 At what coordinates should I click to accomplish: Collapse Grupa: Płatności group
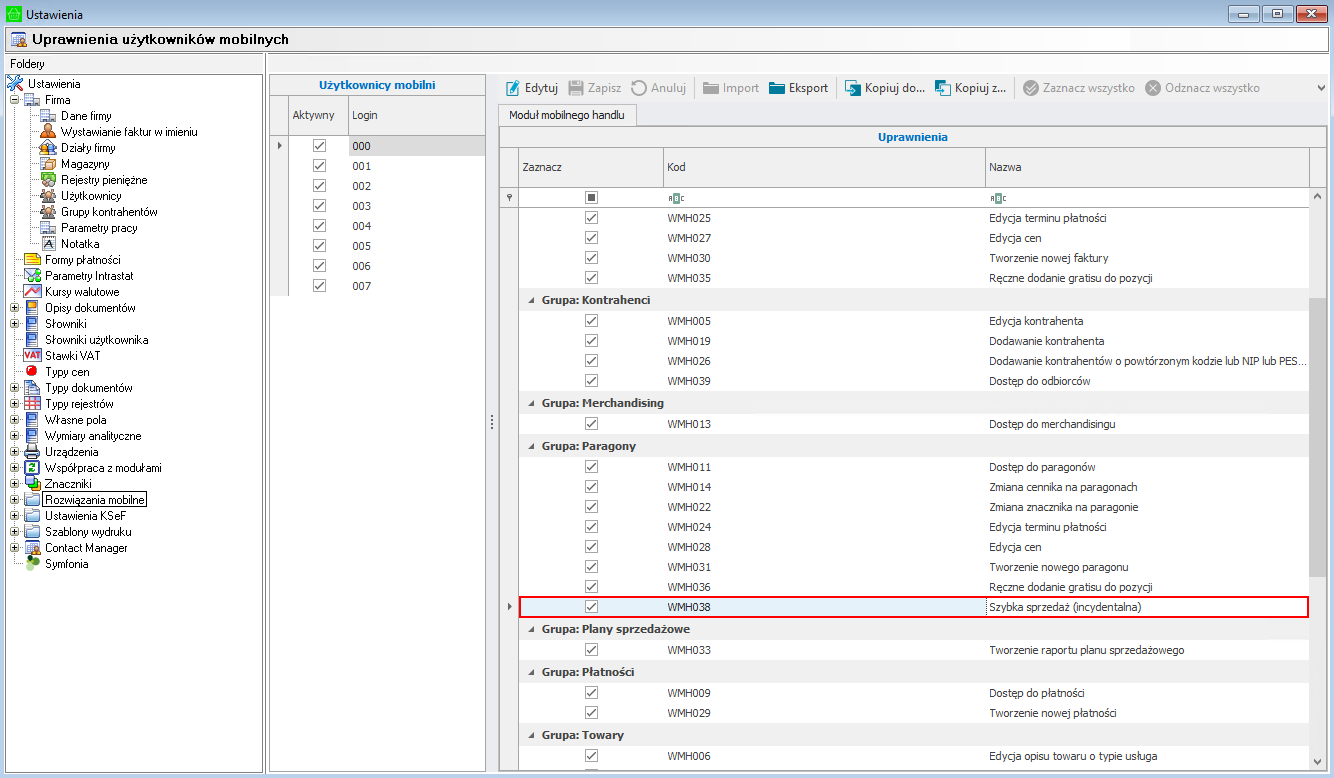[530, 672]
